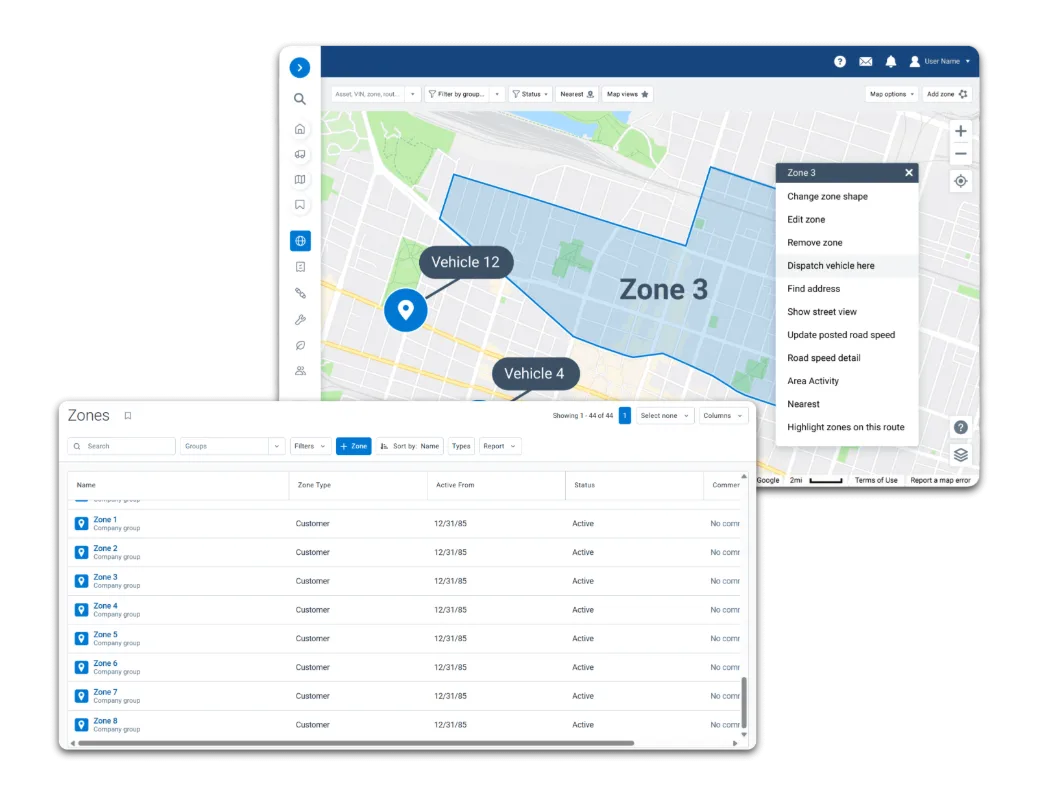Click the Nearest toolbar button on map

(x=576, y=94)
